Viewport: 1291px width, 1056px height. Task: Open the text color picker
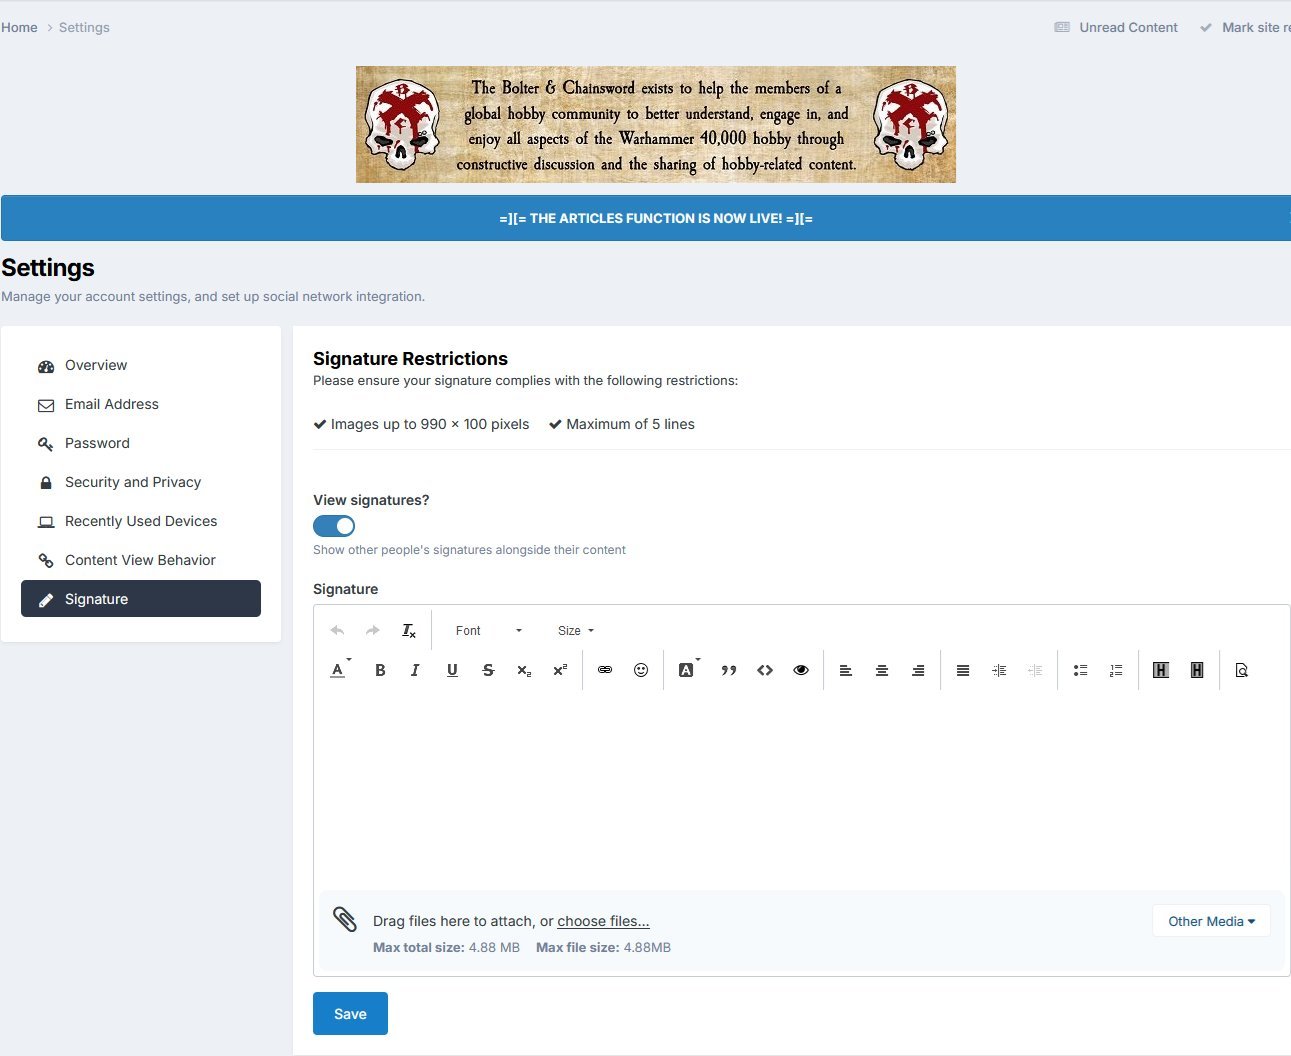[x=340, y=670]
